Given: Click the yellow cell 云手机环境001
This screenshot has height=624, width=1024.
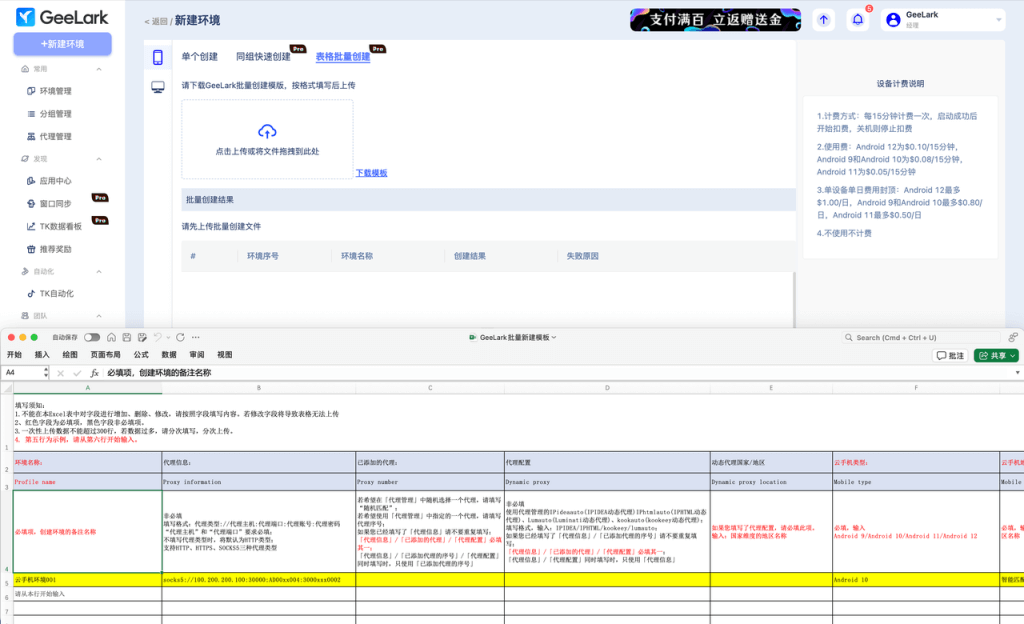Looking at the screenshot, I should point(87,580).
